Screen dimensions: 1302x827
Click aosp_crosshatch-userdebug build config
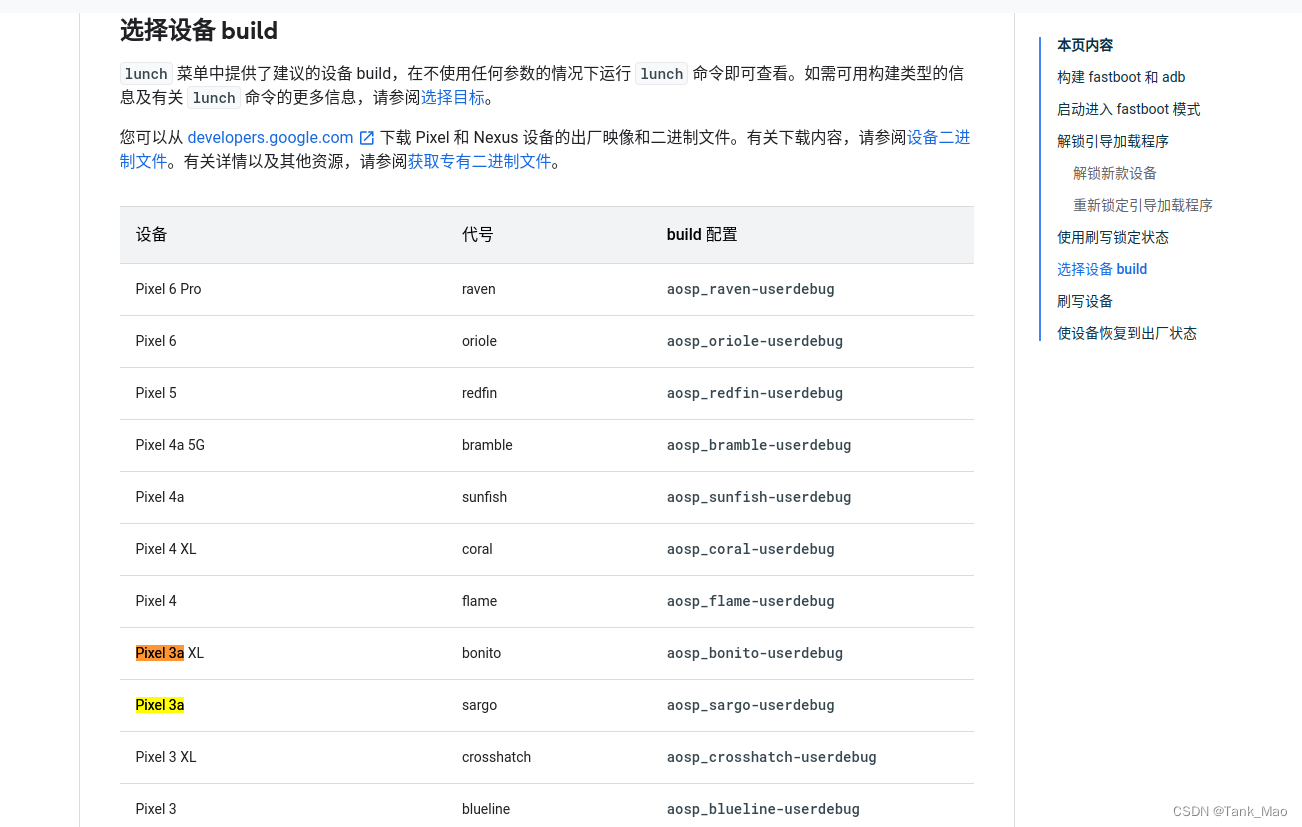click(772, 757)
